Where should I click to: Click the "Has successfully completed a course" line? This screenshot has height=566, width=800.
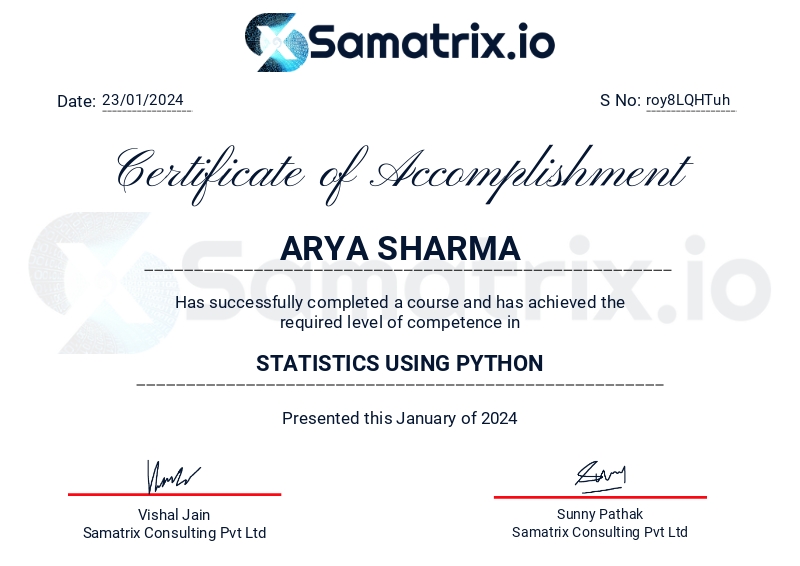400,302
